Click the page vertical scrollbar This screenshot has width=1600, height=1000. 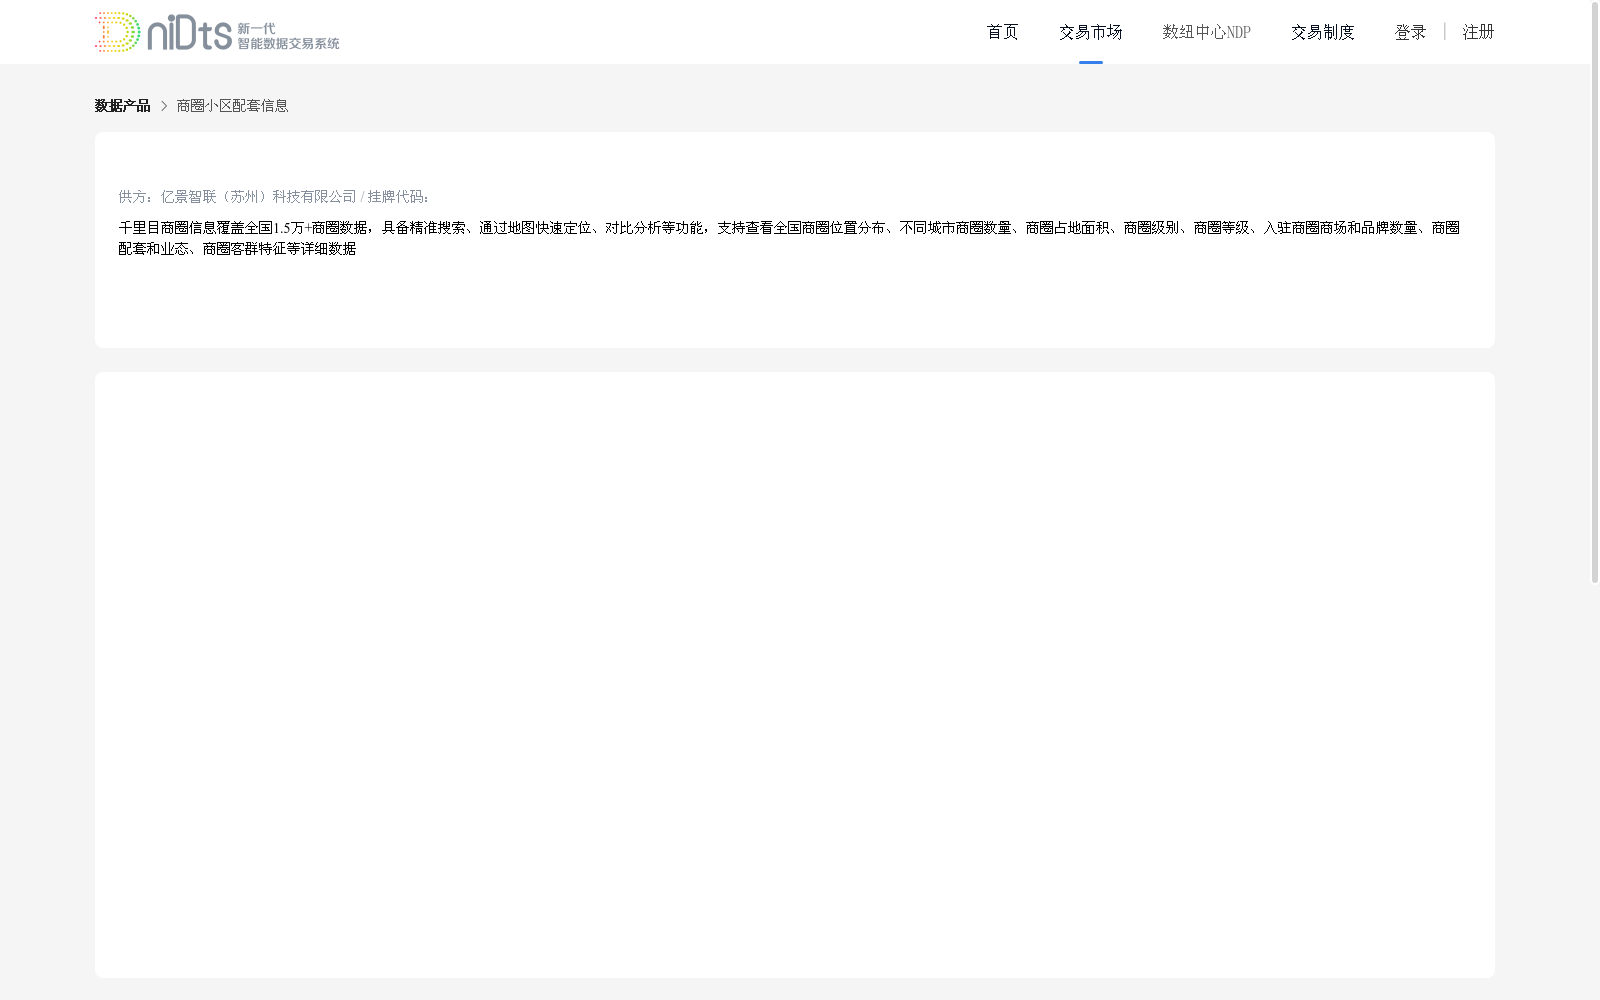pyautogui.click(x=1595, y=292)
